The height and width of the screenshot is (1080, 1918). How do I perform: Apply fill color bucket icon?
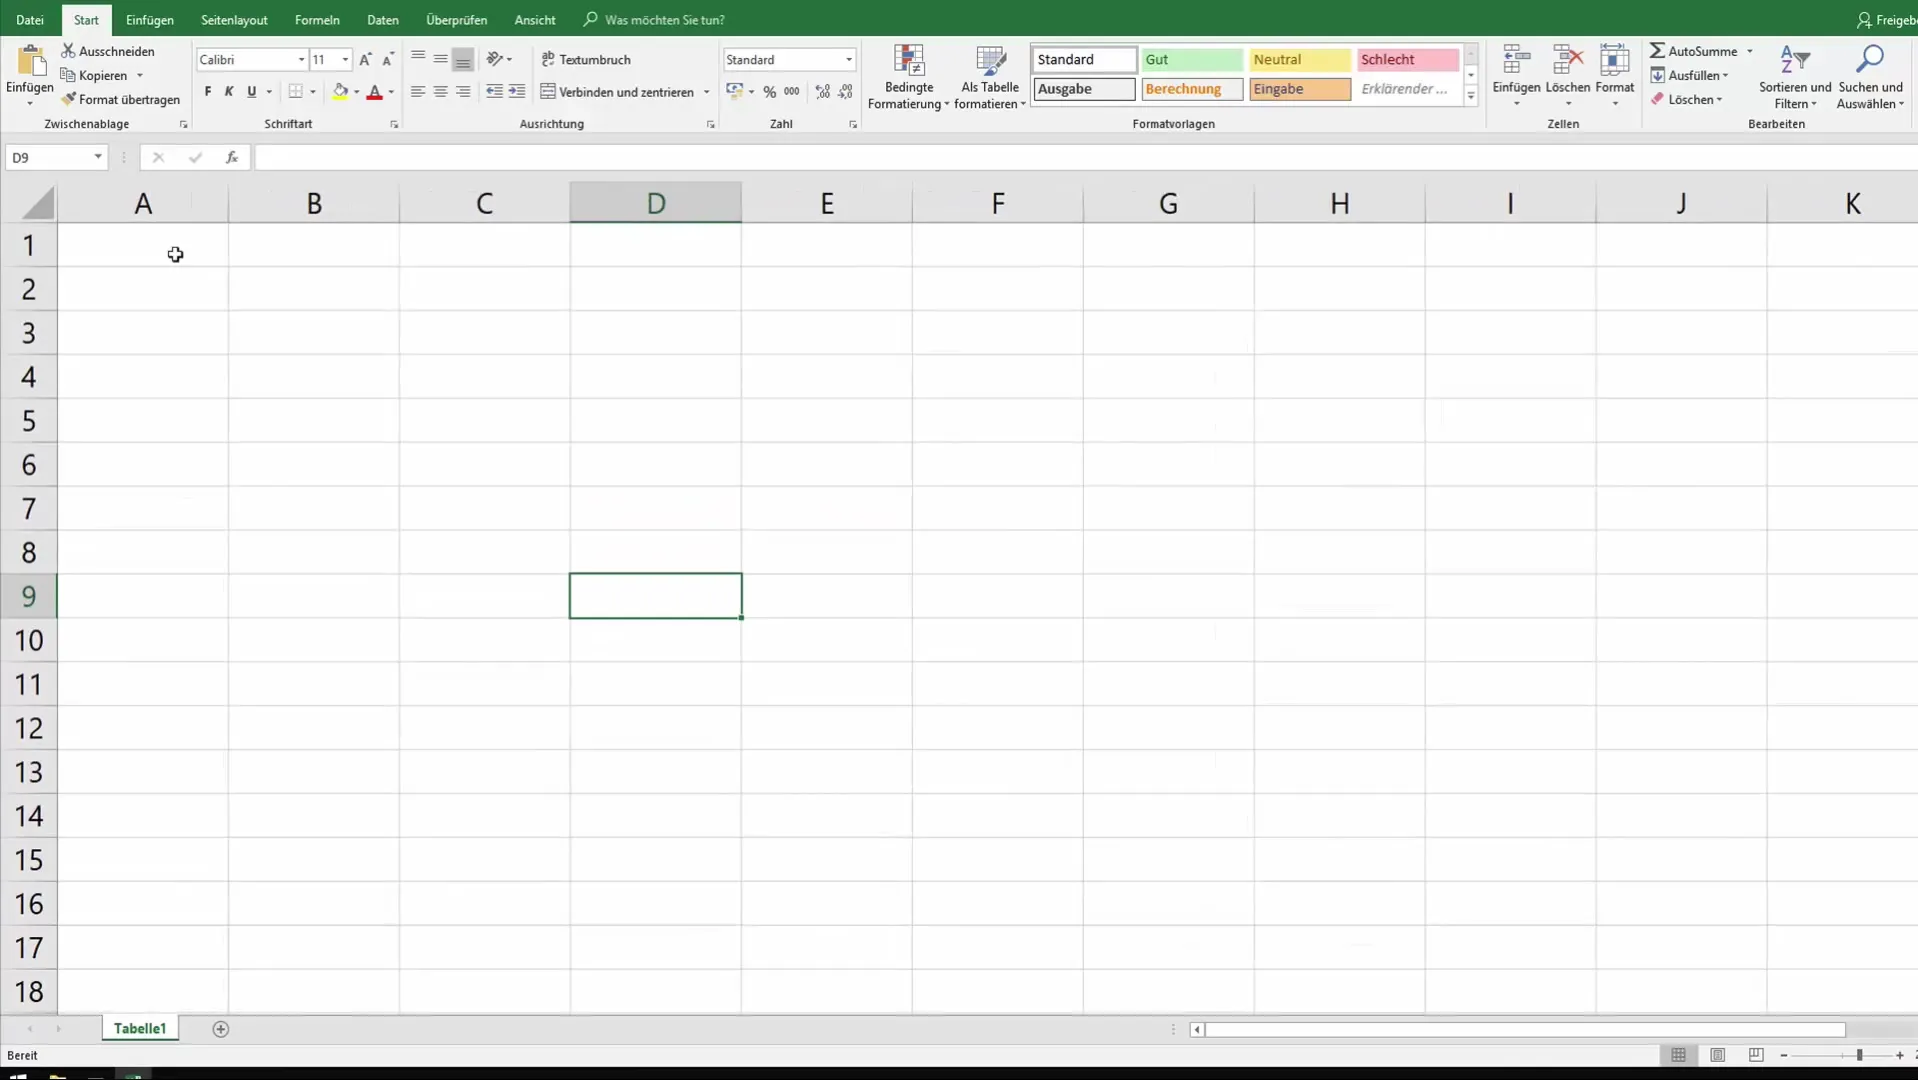coord(340,91)
